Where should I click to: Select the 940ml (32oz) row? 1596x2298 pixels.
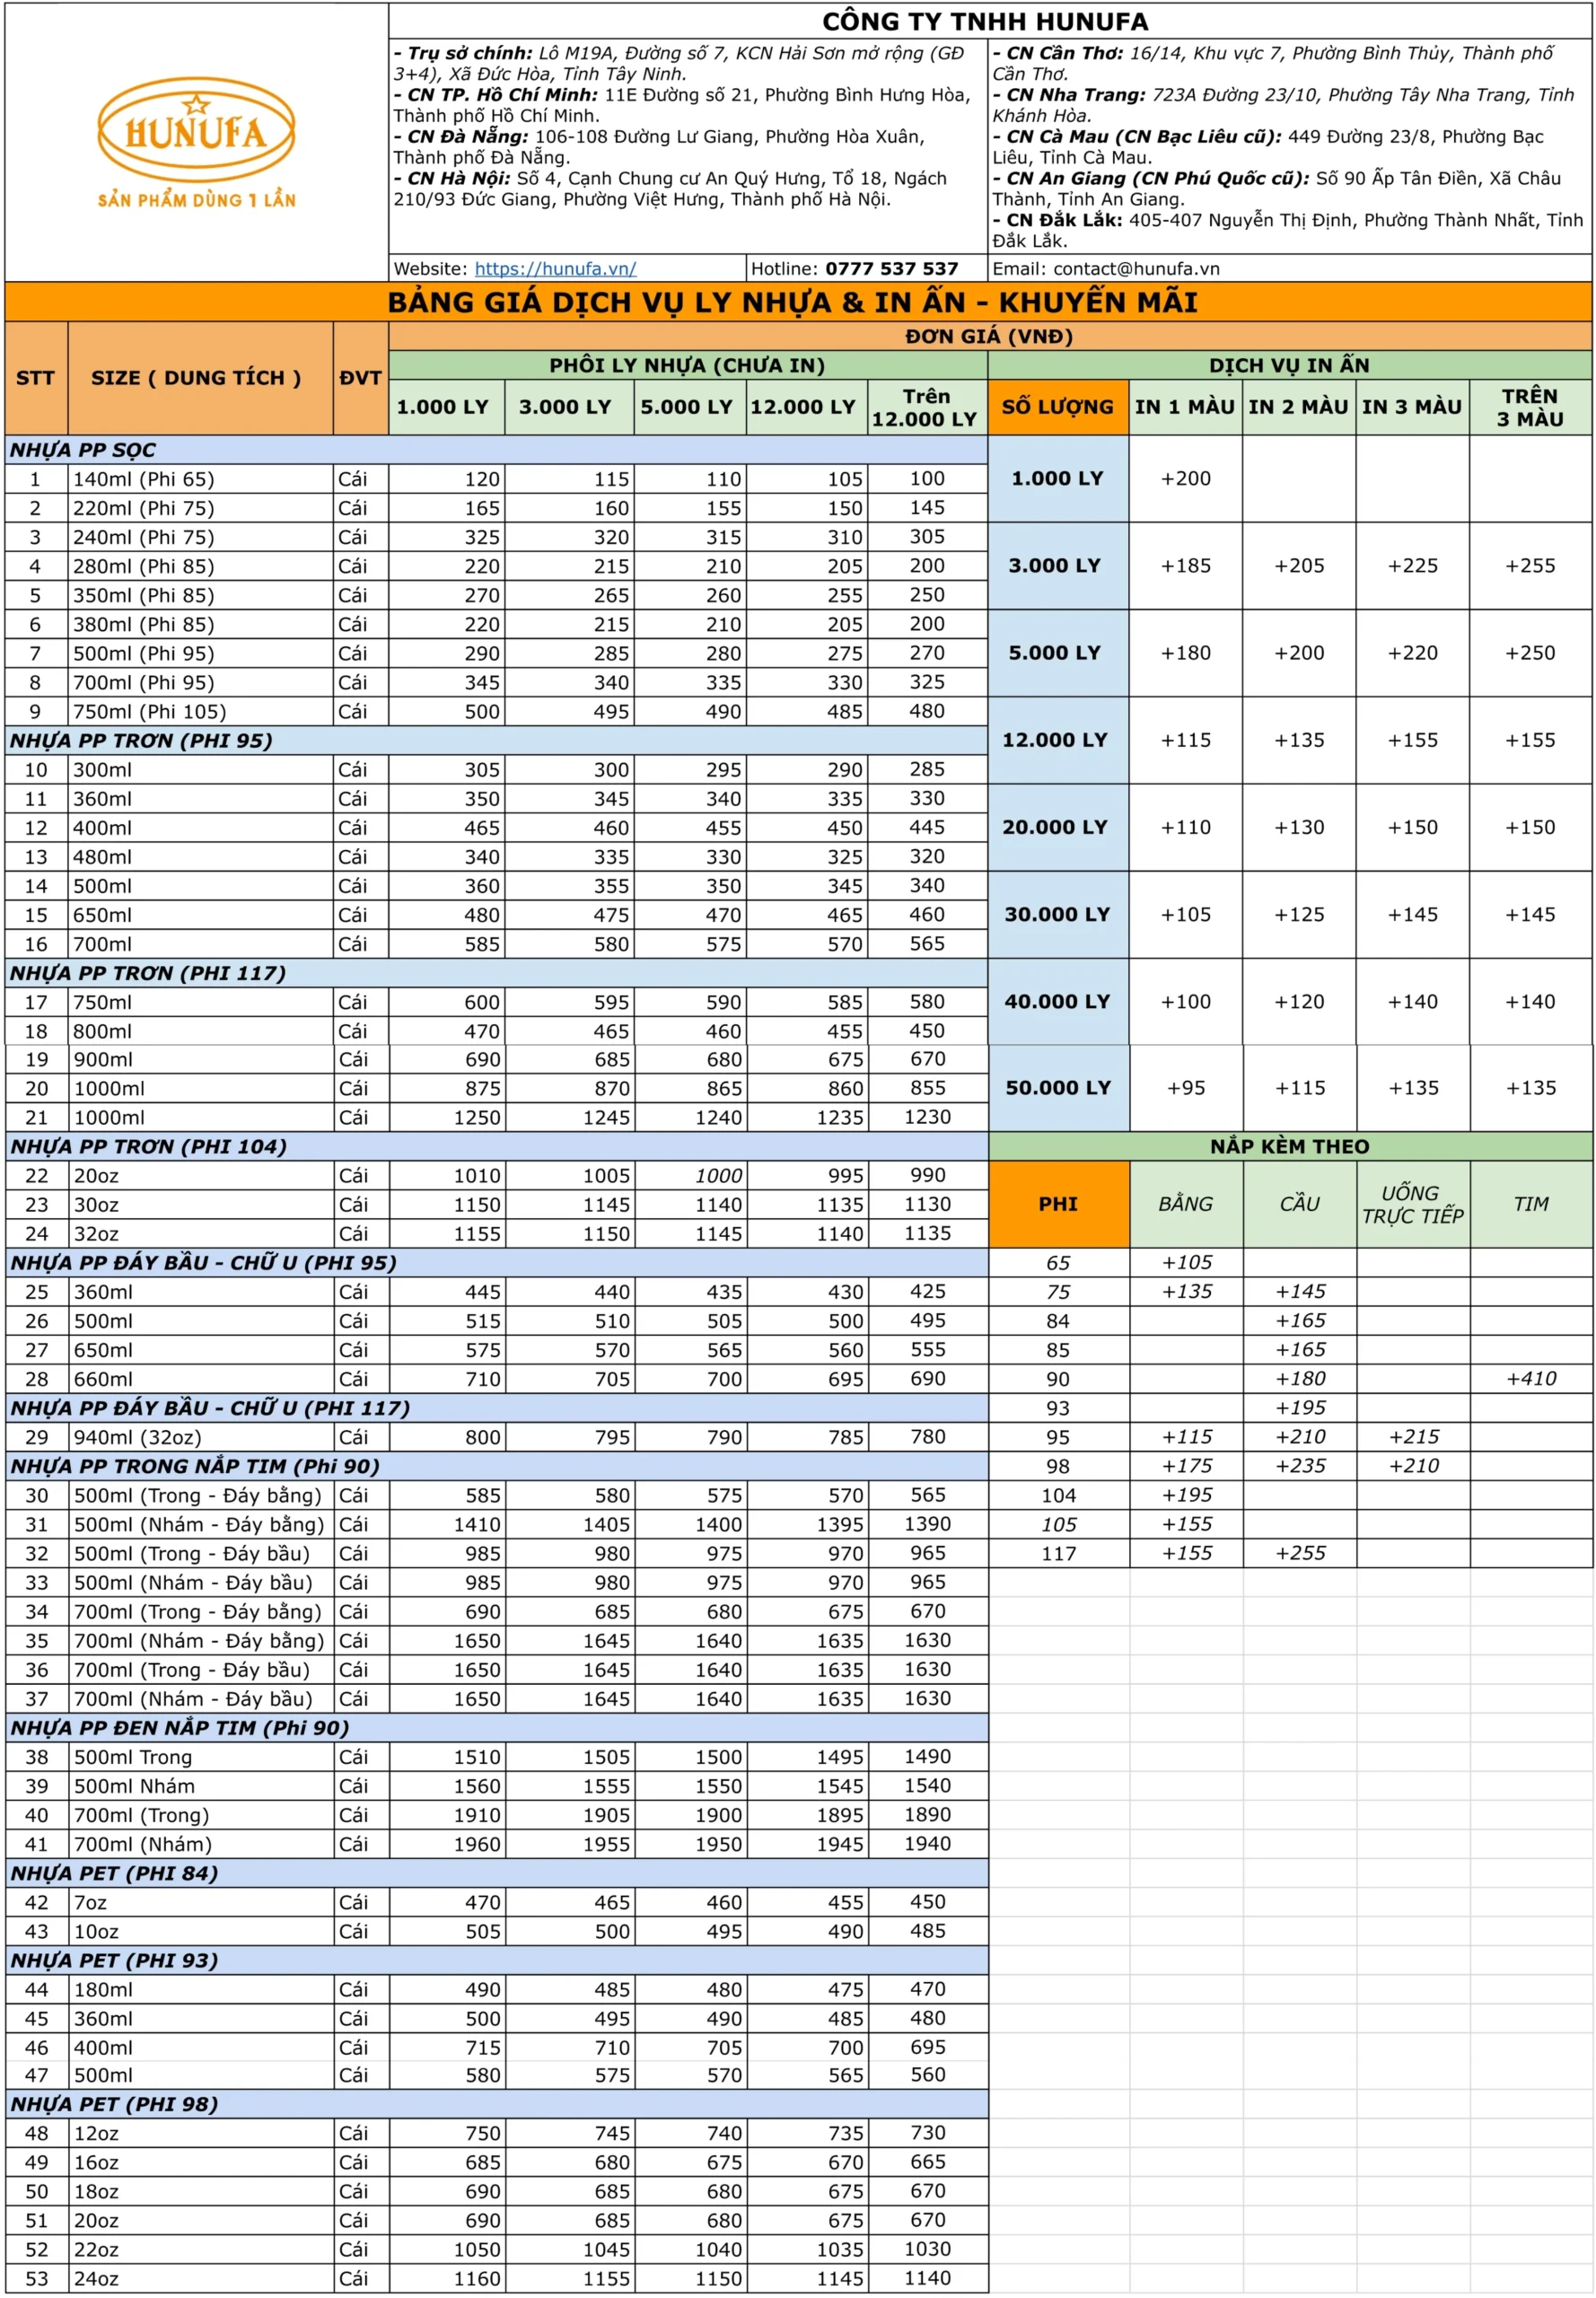click(x=496, y=1437)
